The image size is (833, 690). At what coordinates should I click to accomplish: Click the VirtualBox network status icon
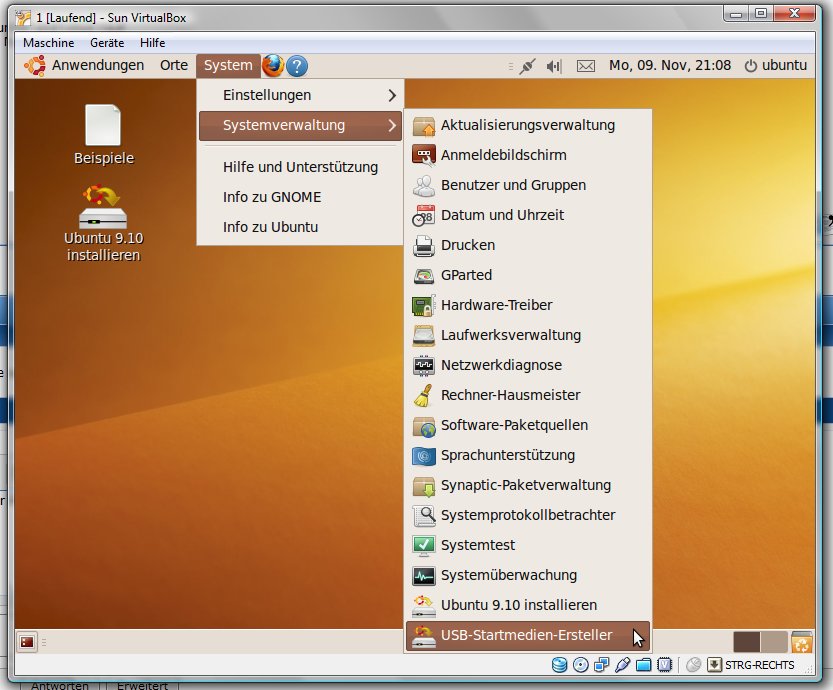tap(601, 665)
